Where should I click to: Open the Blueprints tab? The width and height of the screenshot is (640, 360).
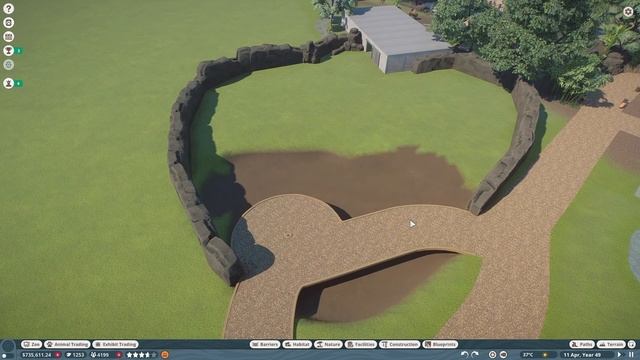pyautogui.click(x=440, y=344)
